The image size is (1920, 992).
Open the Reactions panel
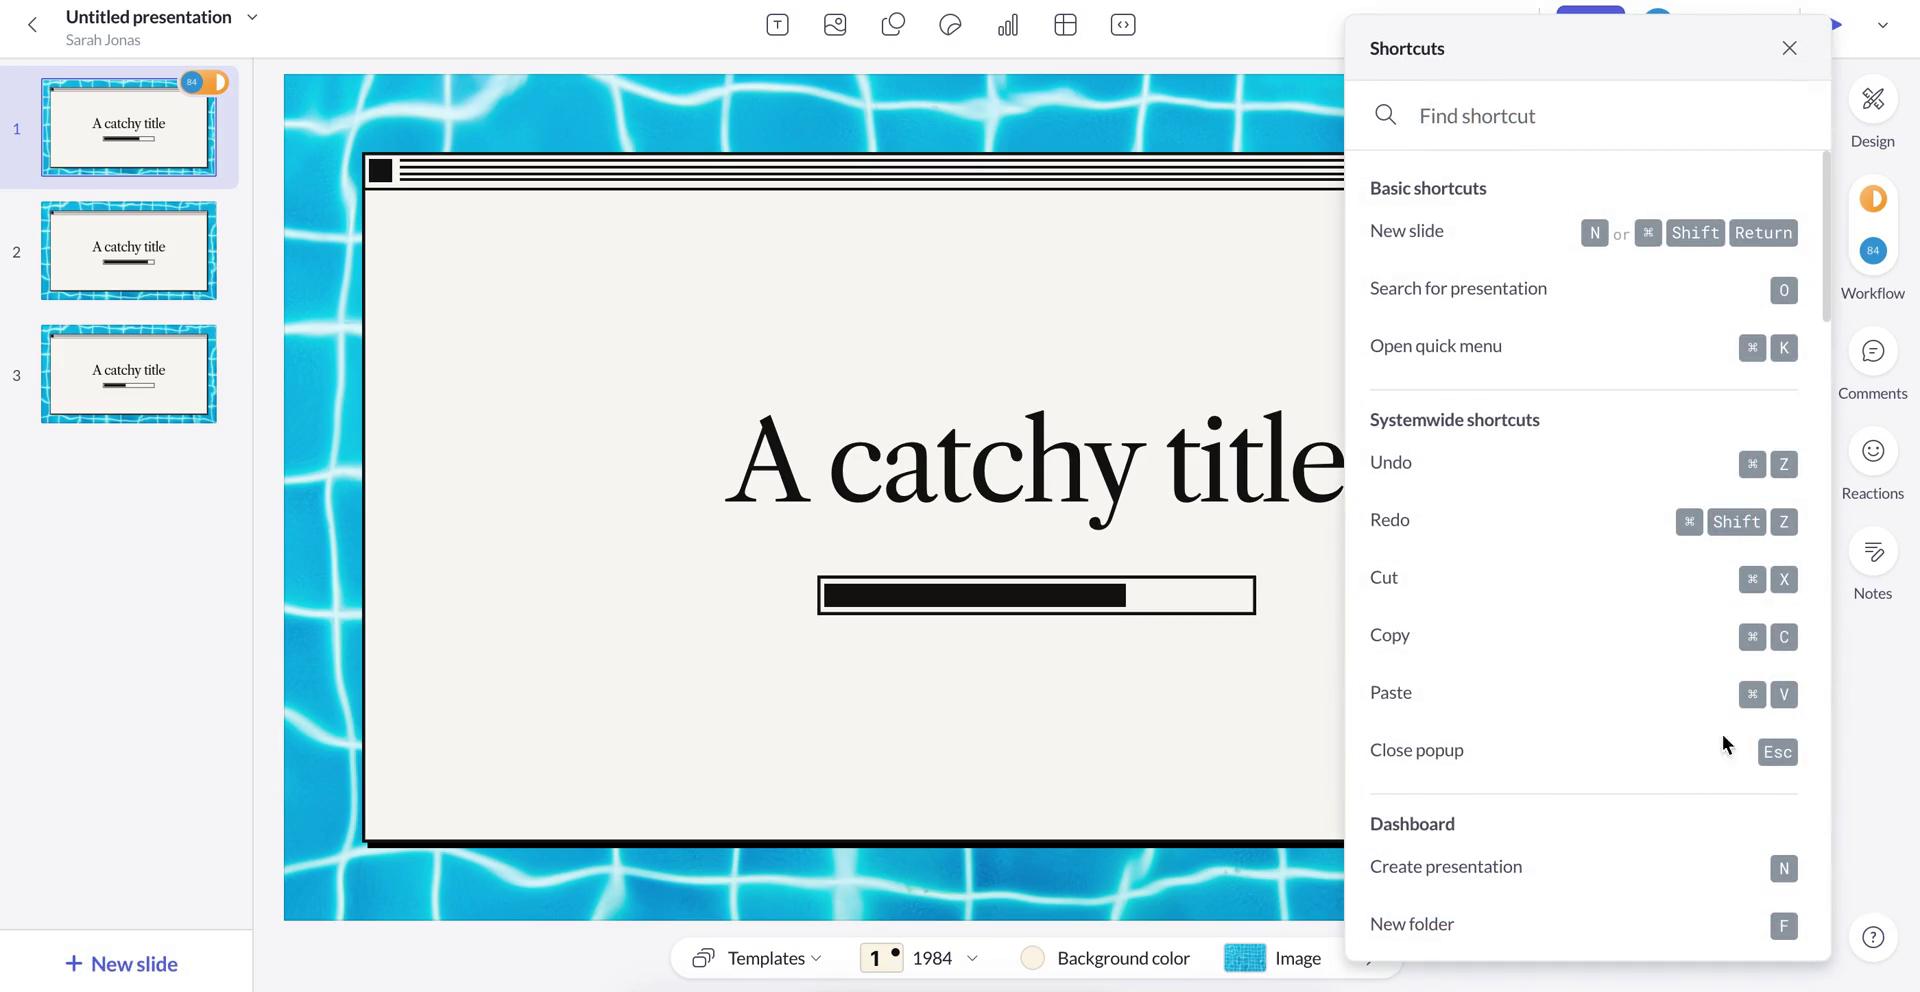pos(1873,465)
